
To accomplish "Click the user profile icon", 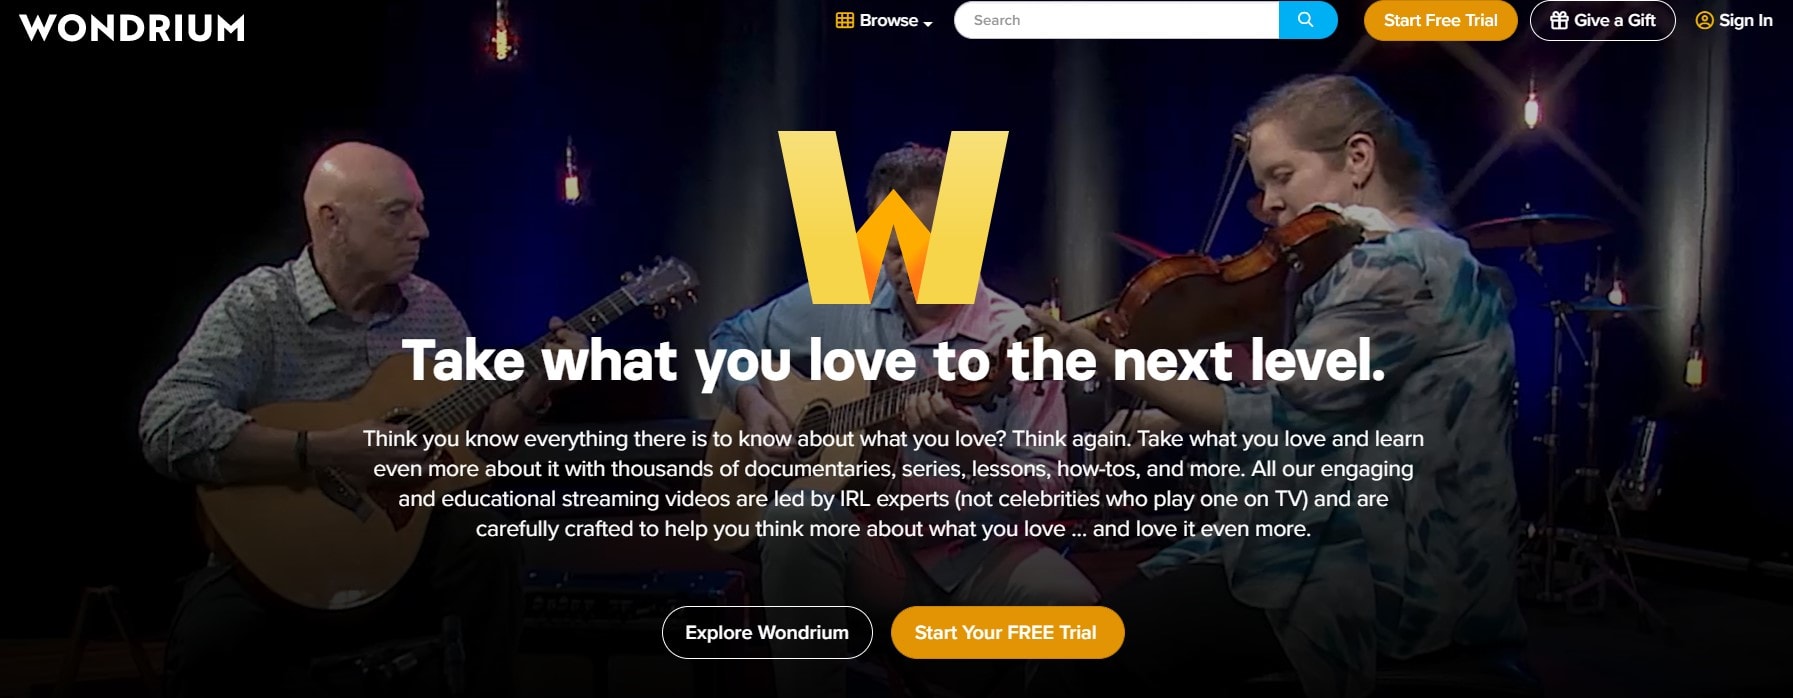I will (1704, 20).
